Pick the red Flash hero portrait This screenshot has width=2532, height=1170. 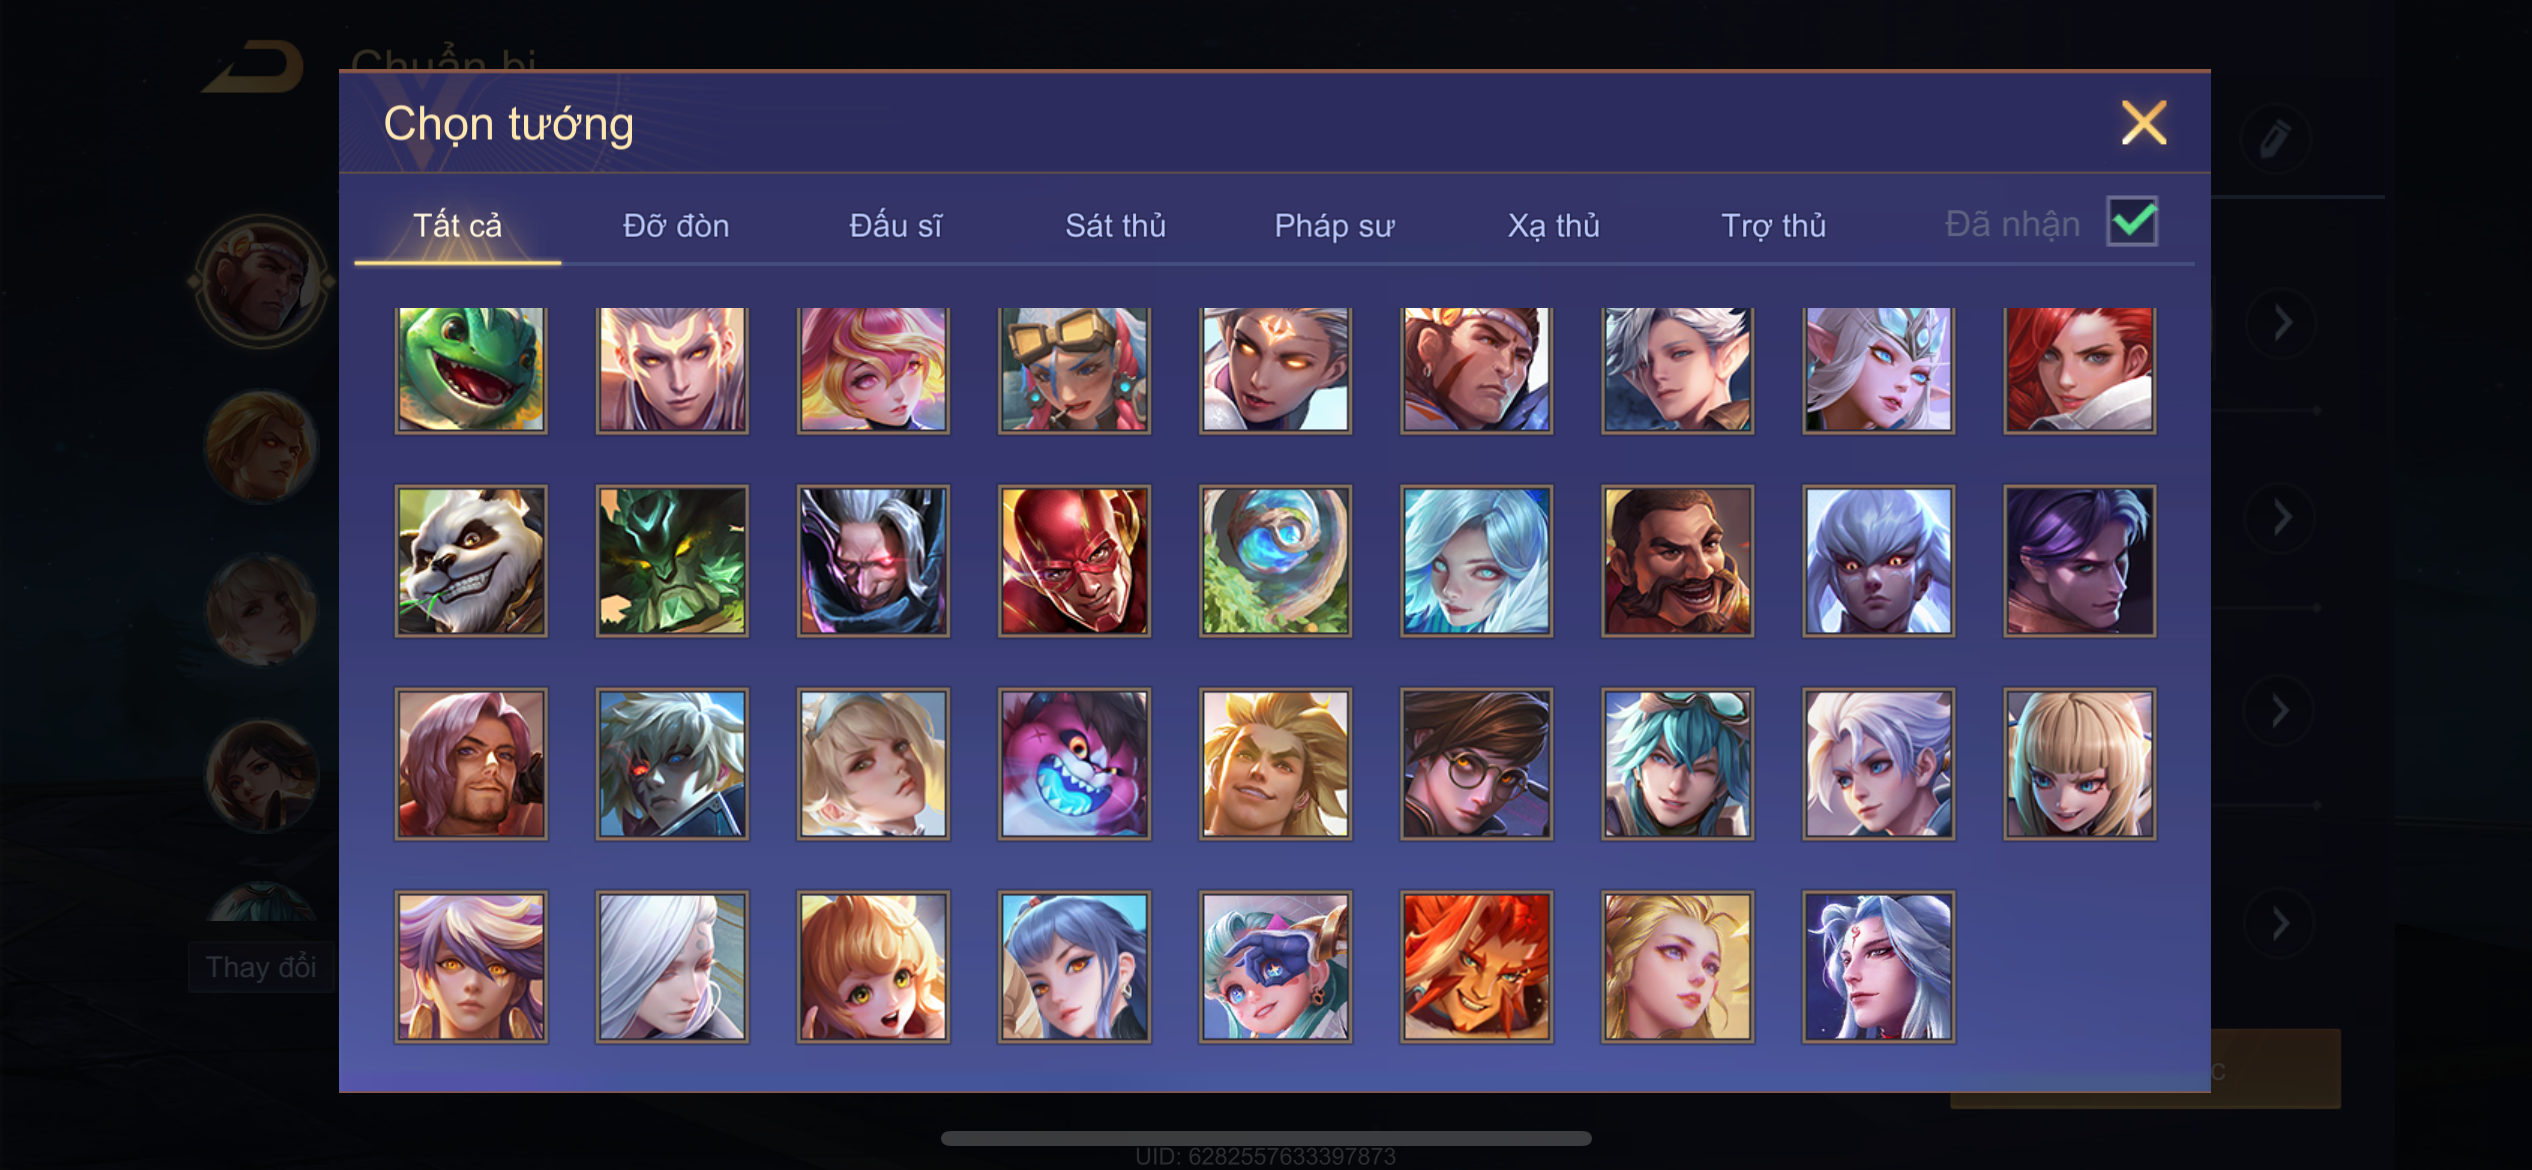(1074, 561)
